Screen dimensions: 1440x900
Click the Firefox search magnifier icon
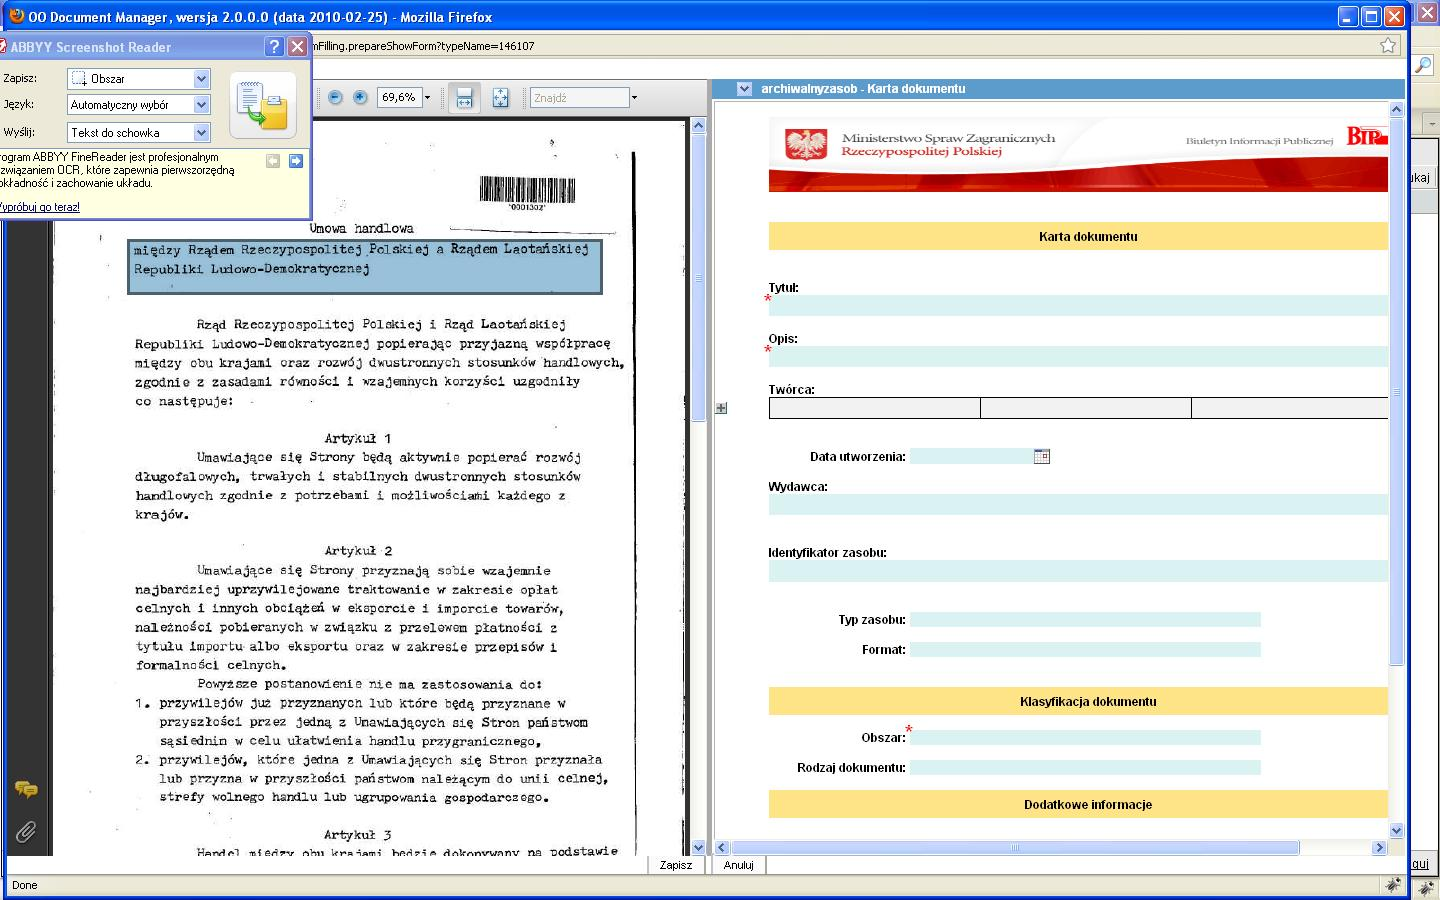click(x=1422, y=65)
